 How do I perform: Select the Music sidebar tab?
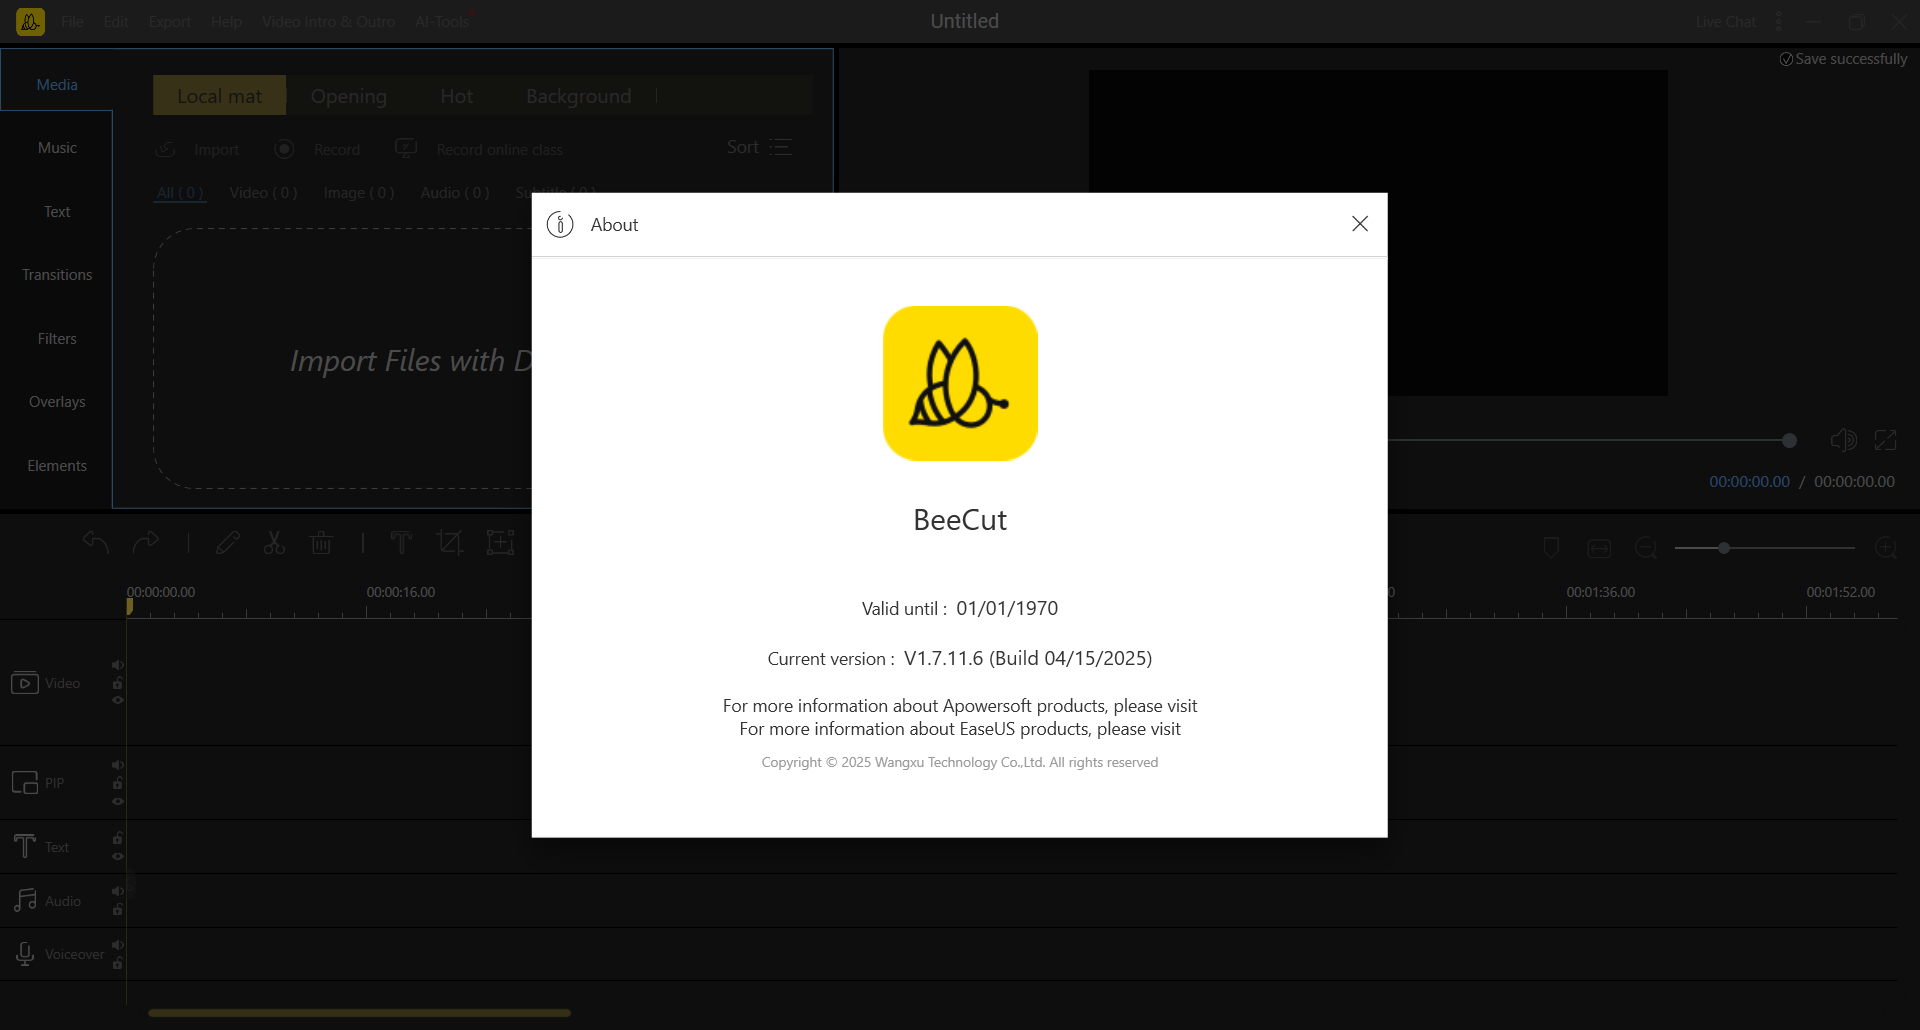[57, 148]
